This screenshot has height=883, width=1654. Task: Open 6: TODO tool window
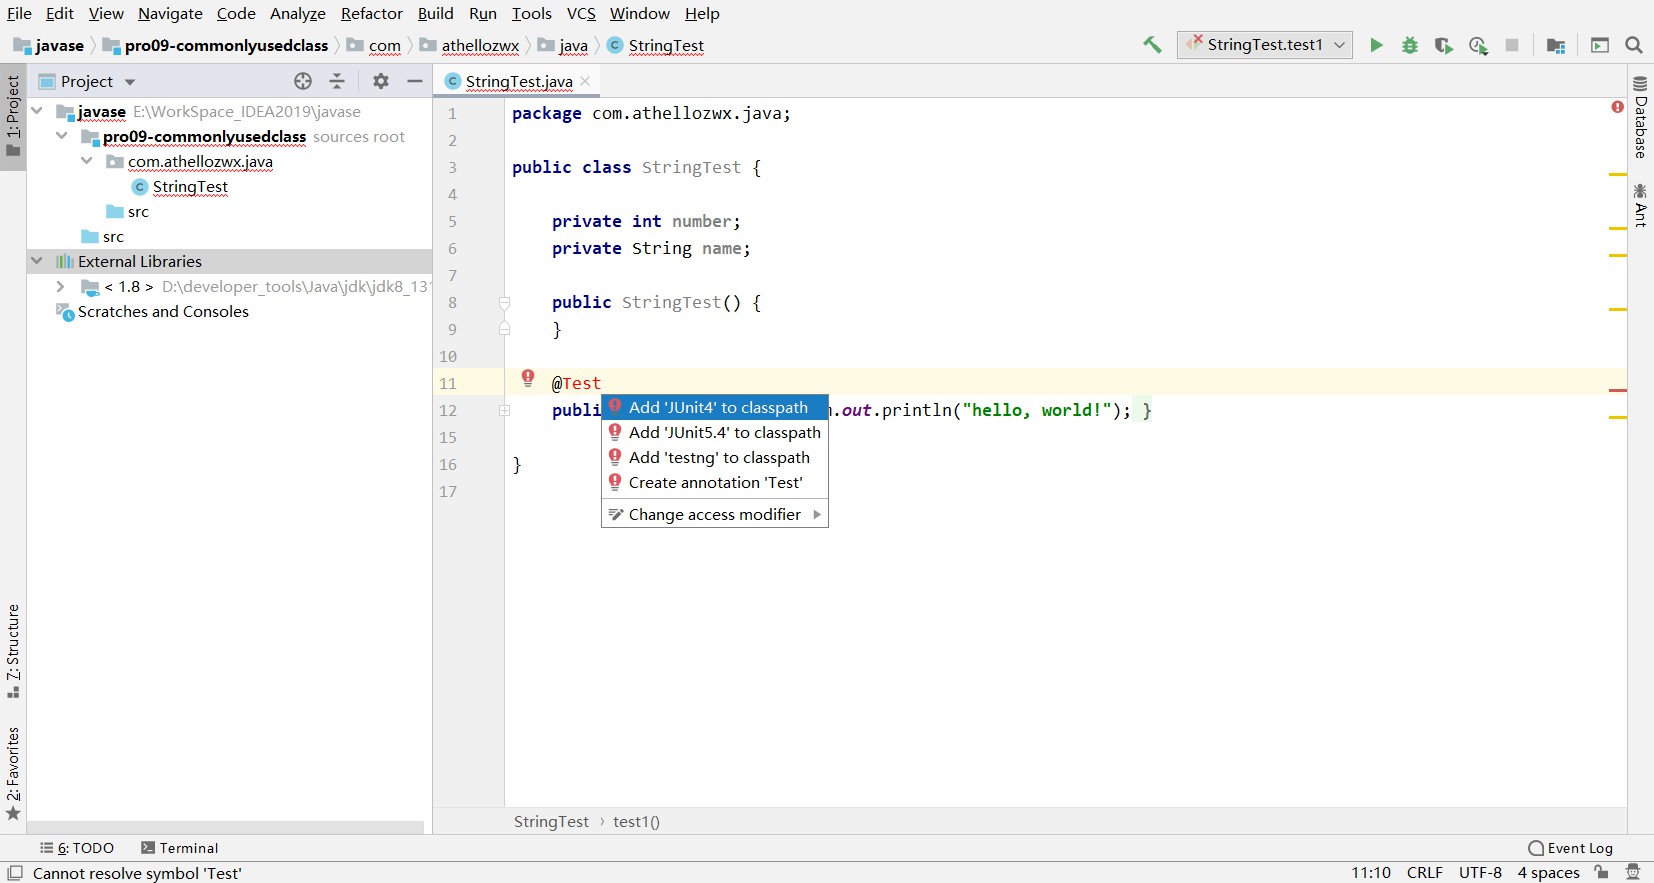coord(77,848)
